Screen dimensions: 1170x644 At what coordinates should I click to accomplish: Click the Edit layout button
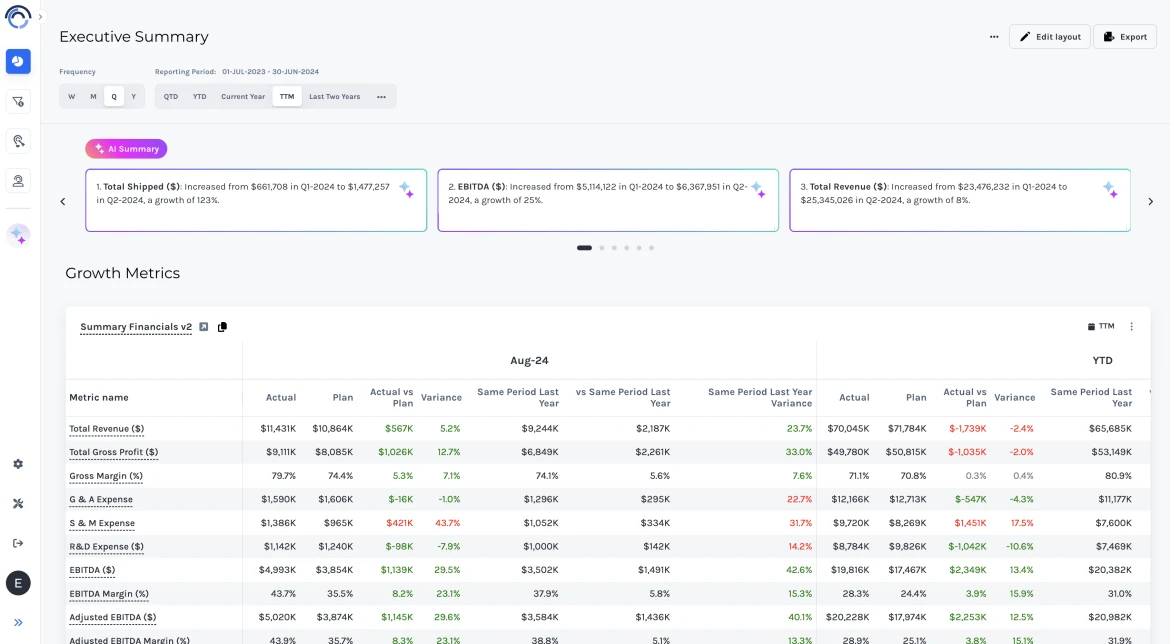[1049, 37]
